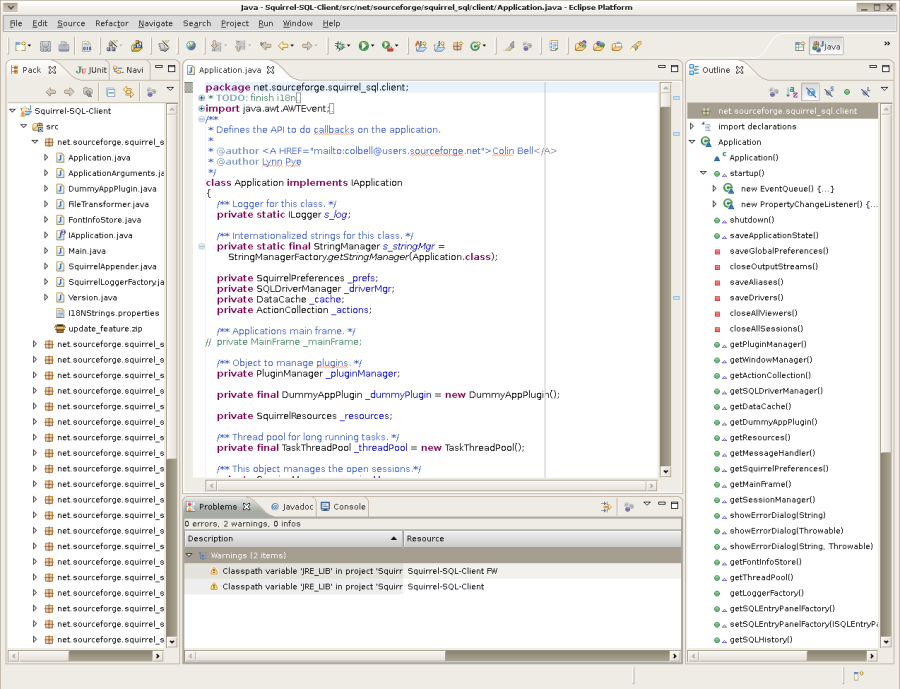Toggle 'Hide Static Members' in the Outline toolbar

tap(829, 90)
